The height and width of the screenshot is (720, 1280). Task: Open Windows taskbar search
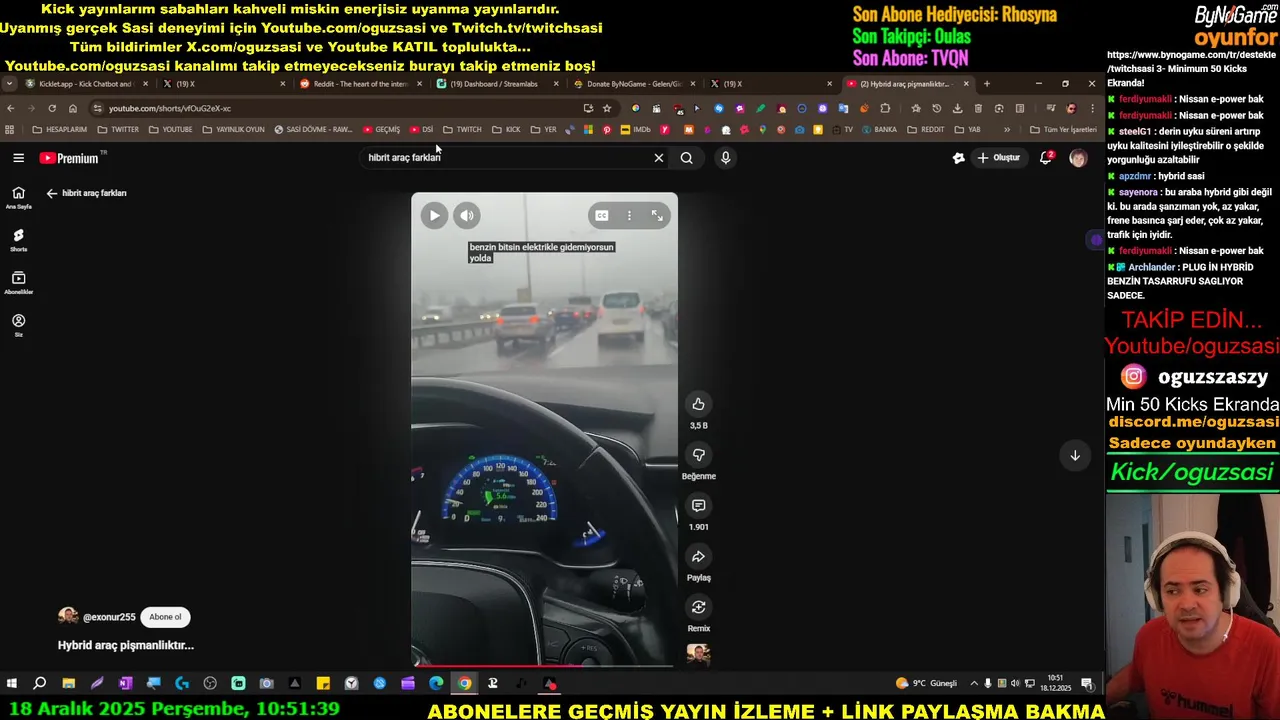point(40,684)
